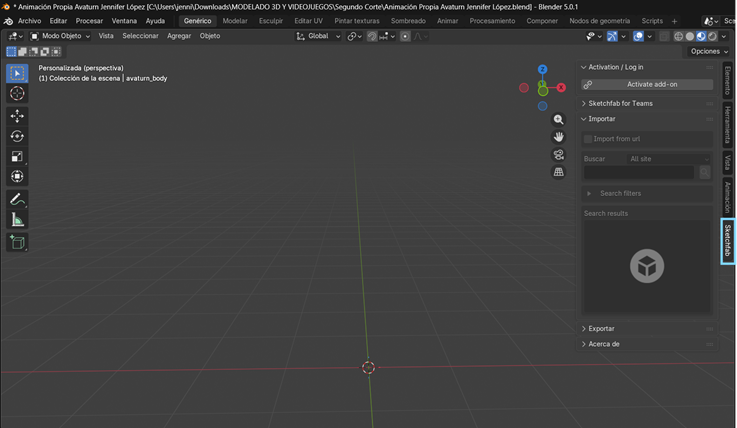The width and height of the screenshot is (737, 428).
Task: Select the Annotate tool
Action: (x=17, y=200)
